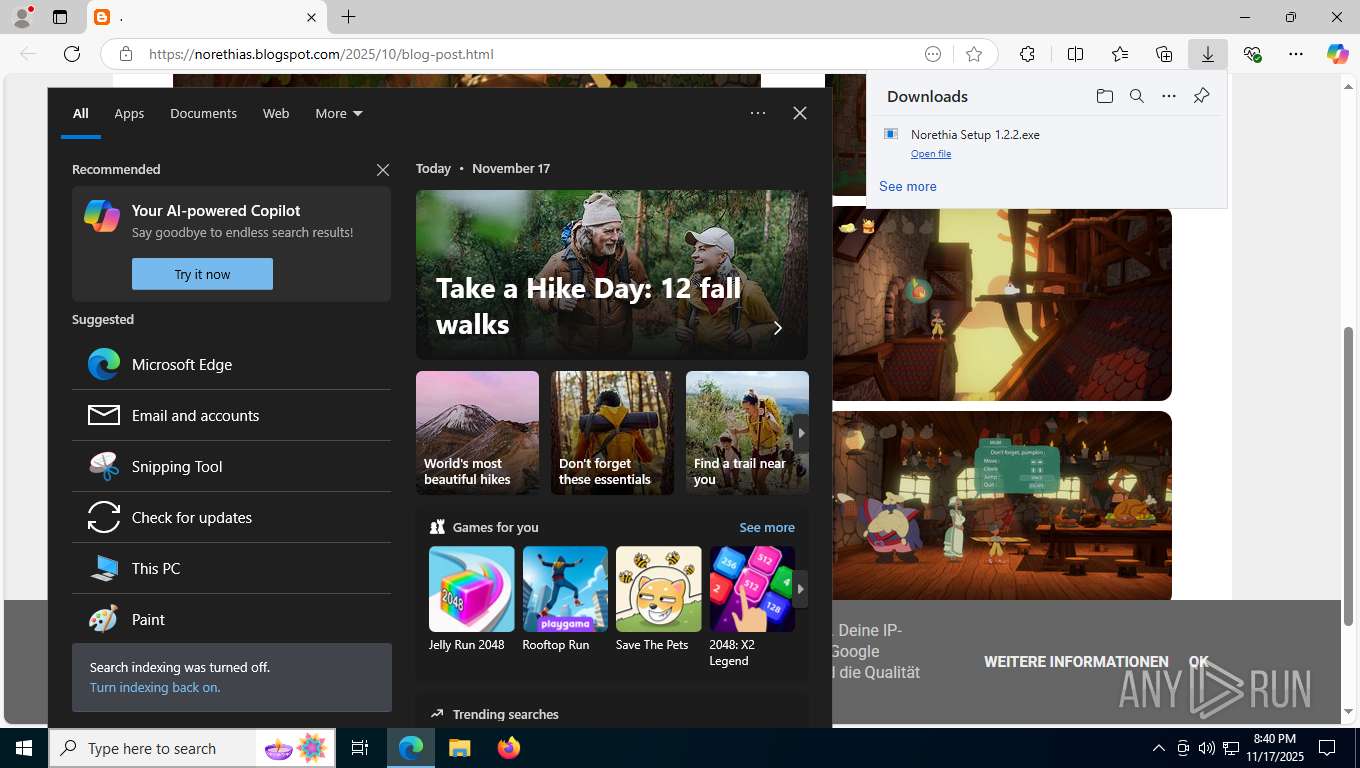Click Open file under Norethia Setup
This screenshot has width=1360, height=768.
click(x=931, y=154)
